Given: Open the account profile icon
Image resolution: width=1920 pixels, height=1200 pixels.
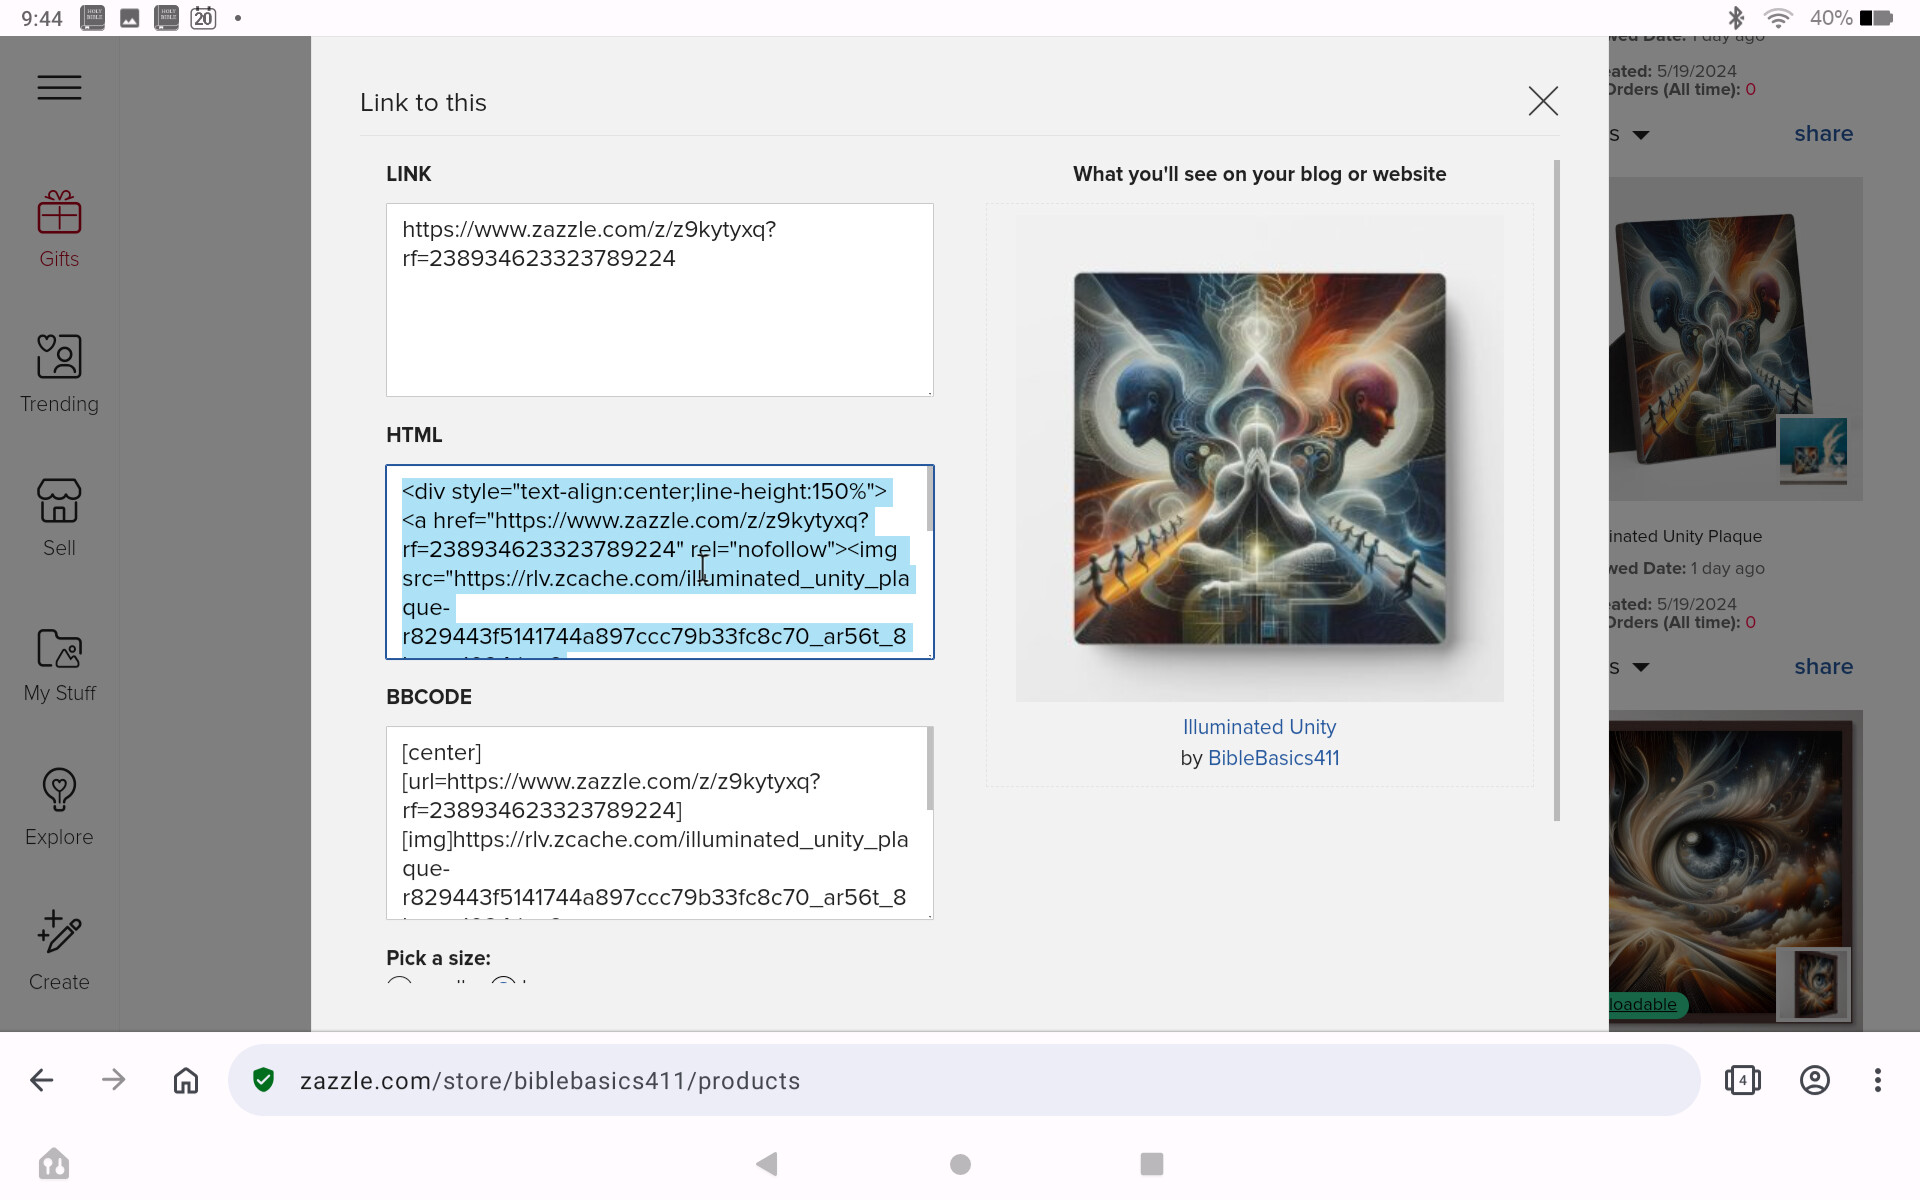Looking at the screenshot, I should pyautogui.click(x=1814, y=1080).
